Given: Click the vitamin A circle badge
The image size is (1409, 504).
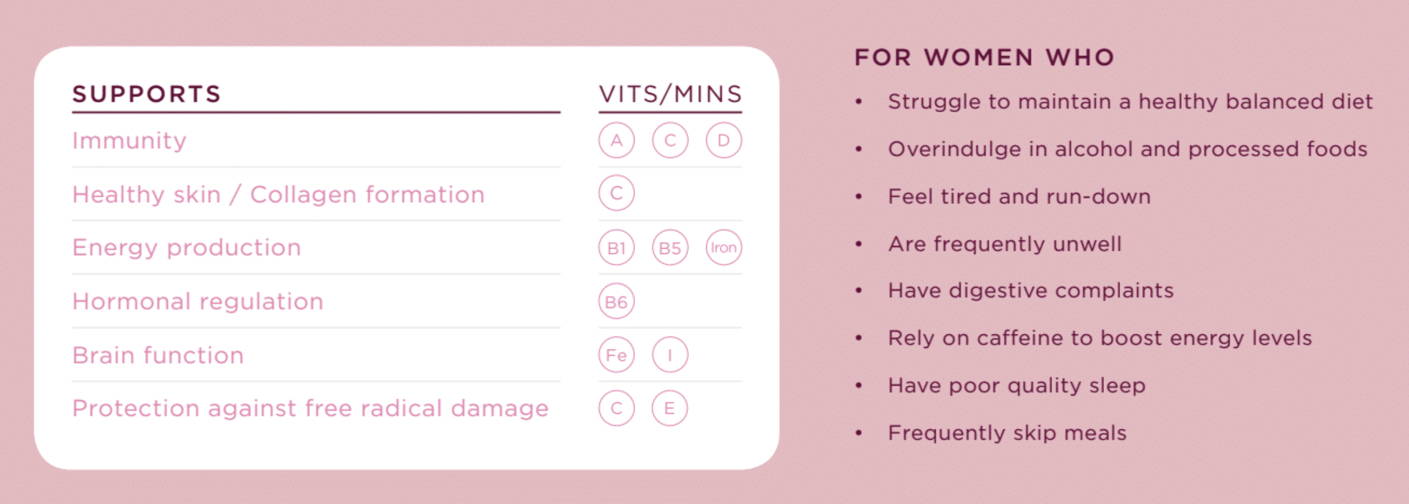Looking at the screenshot, I should click(x=617, y=141).
